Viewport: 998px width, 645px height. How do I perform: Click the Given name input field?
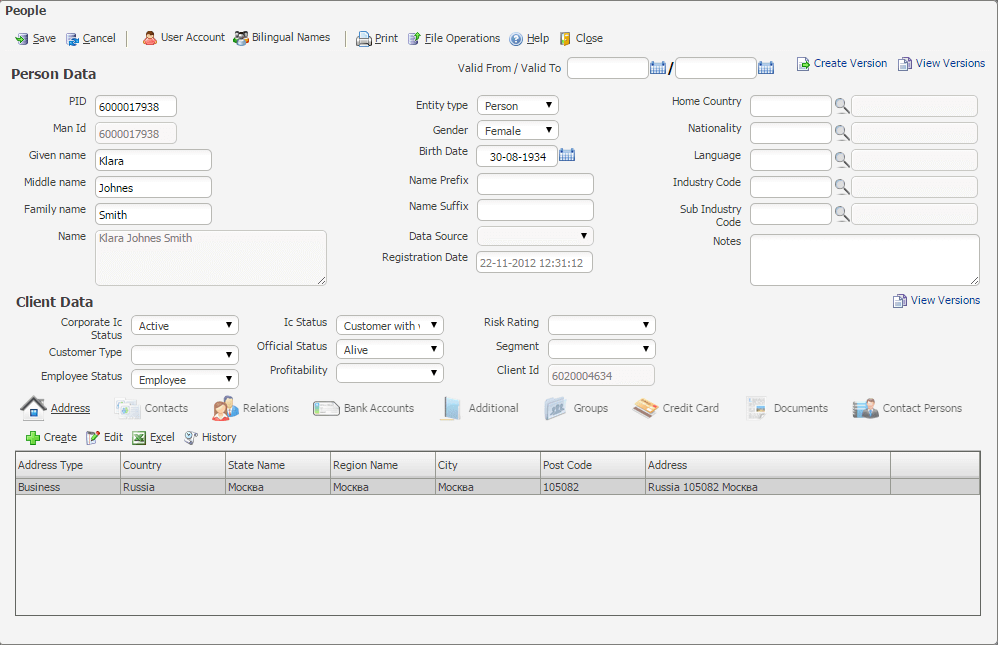[x=153, y=160]
